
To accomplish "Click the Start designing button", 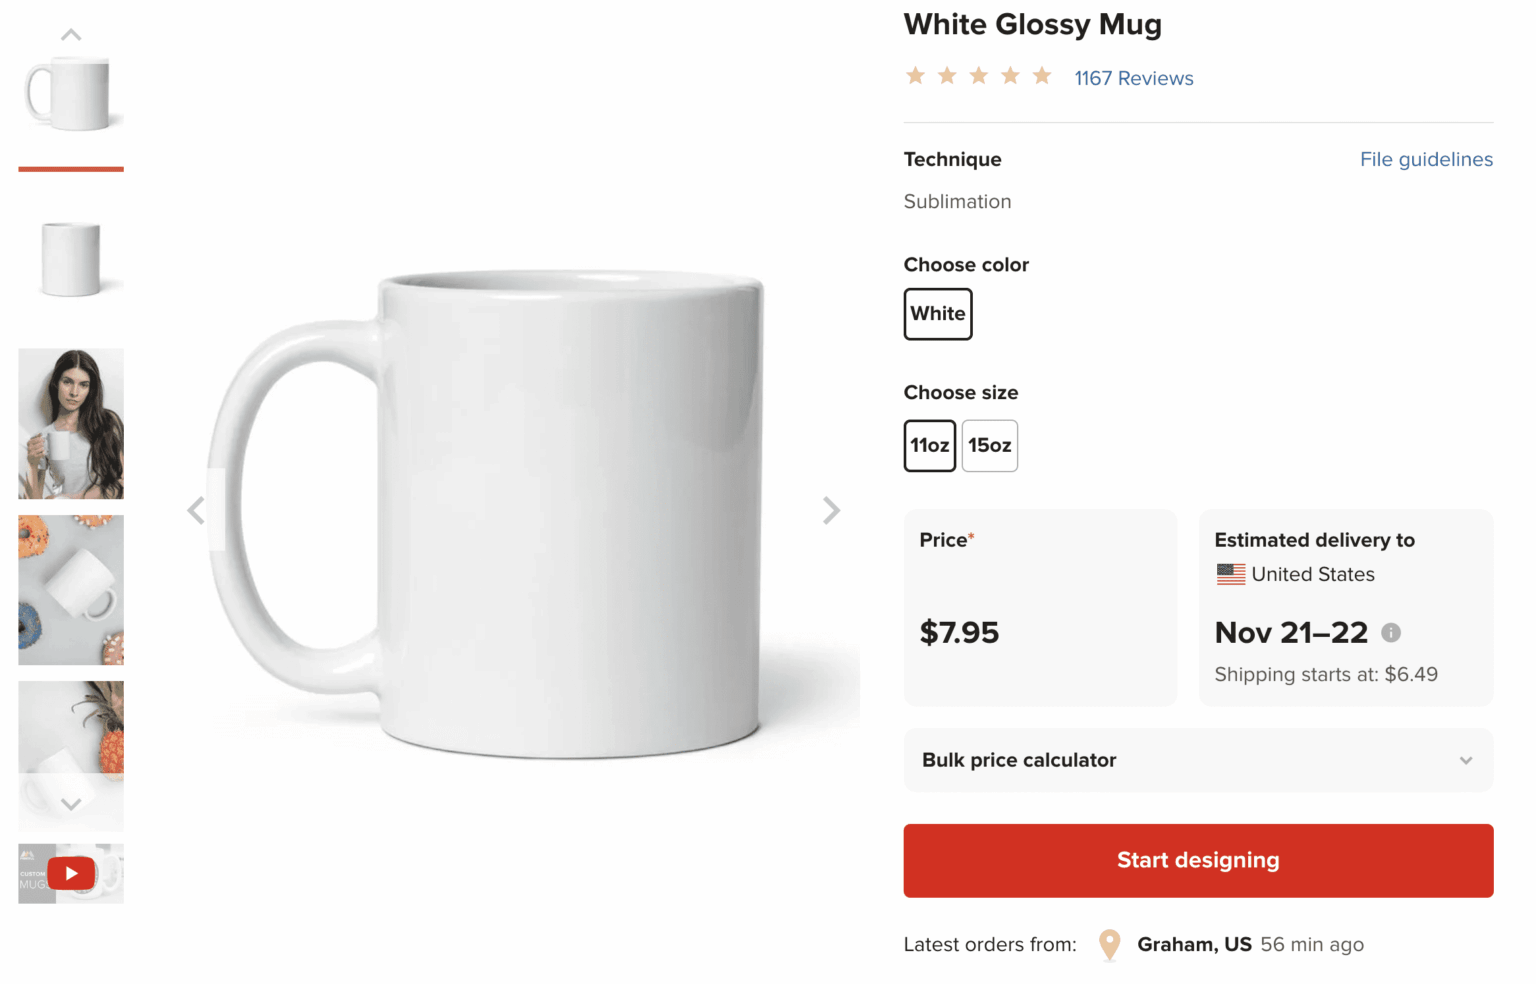I will point(1198,860).
